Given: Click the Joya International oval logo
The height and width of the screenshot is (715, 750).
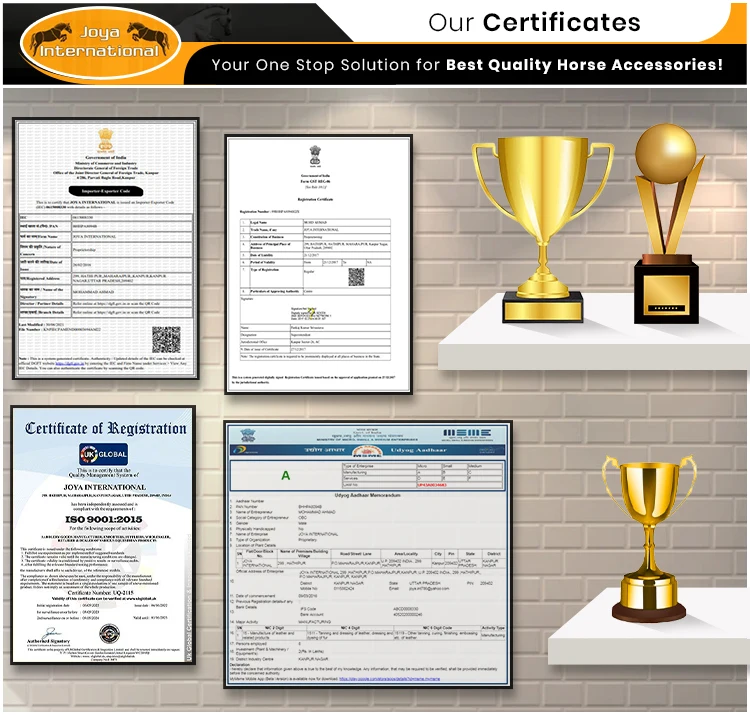Looking at the screenshot, I should (100, 43).
